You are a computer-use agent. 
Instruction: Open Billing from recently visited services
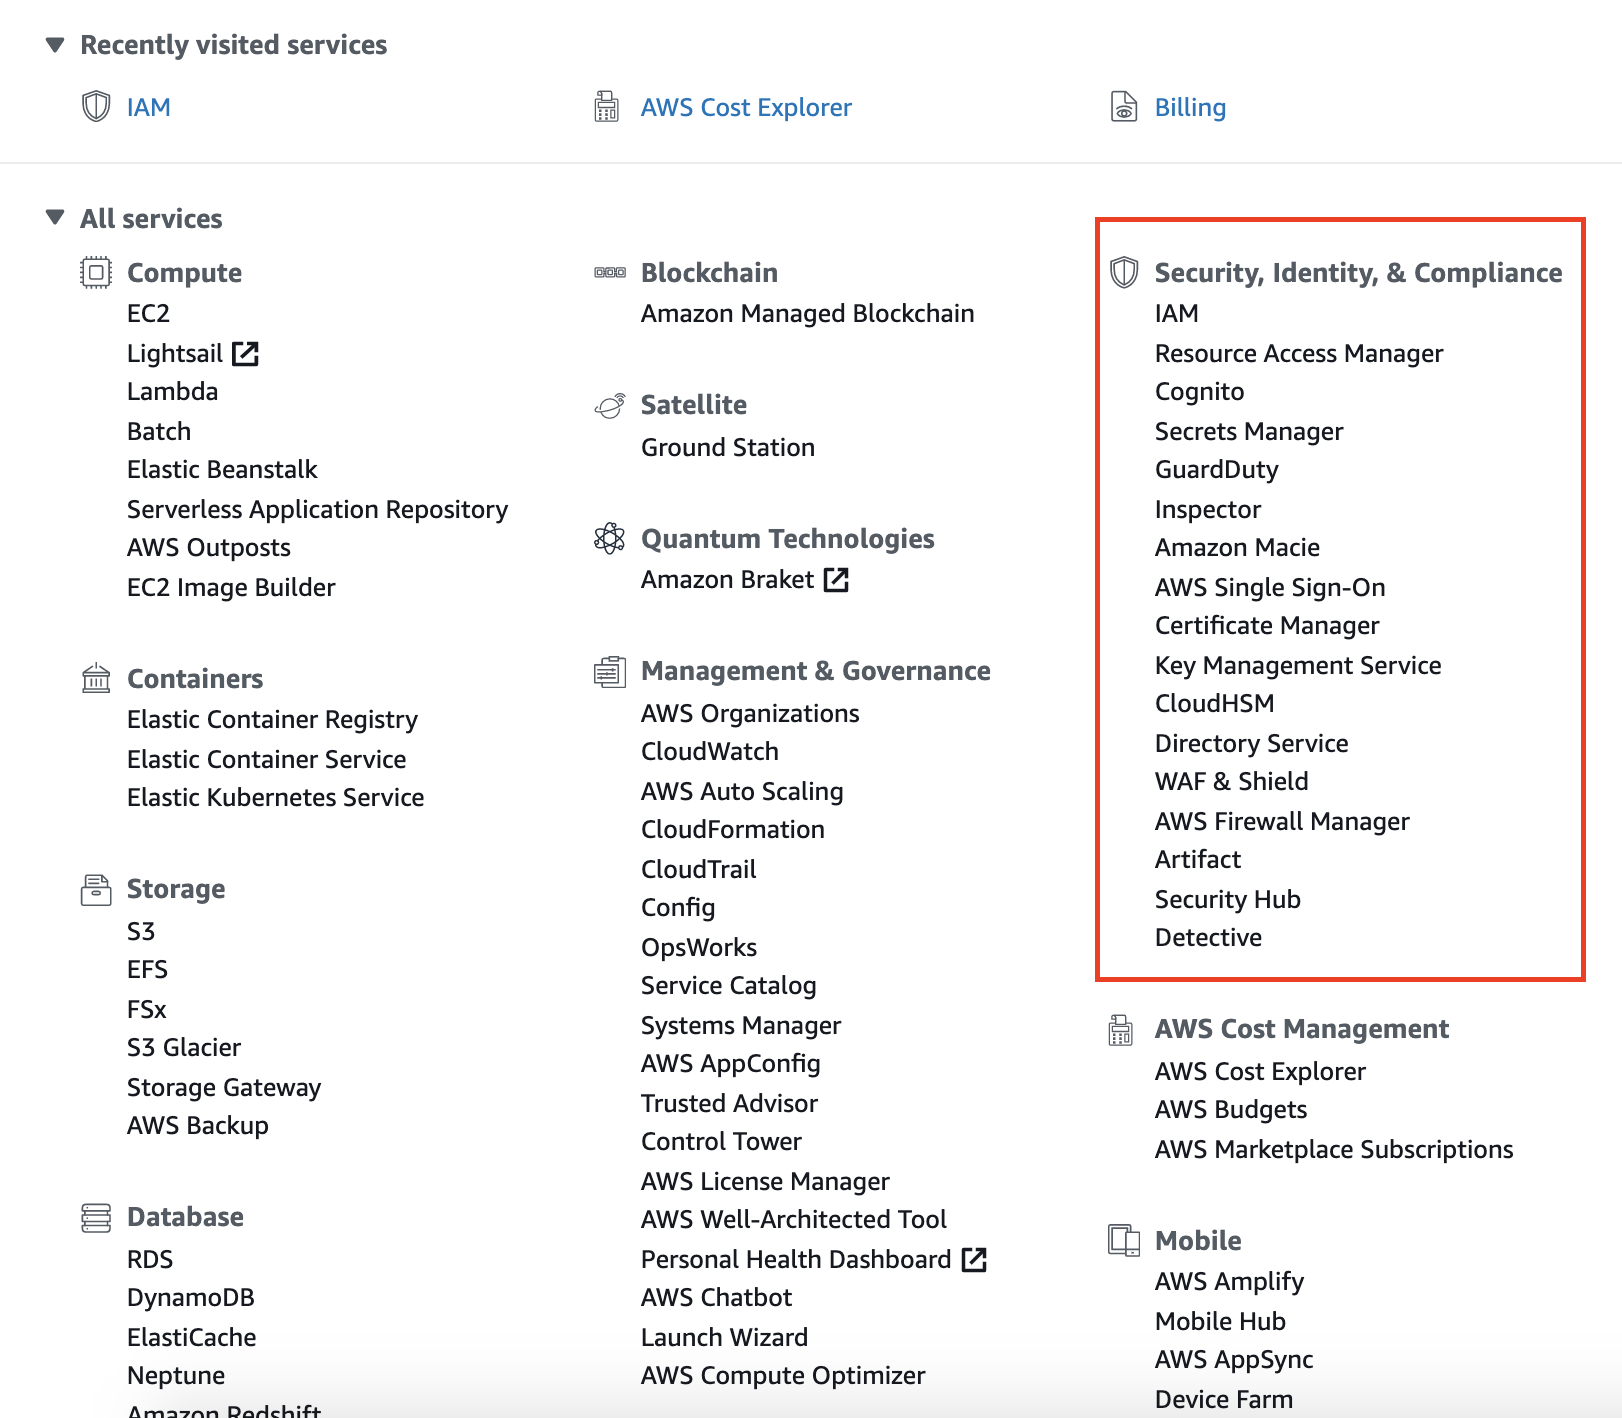(1190, 107)
